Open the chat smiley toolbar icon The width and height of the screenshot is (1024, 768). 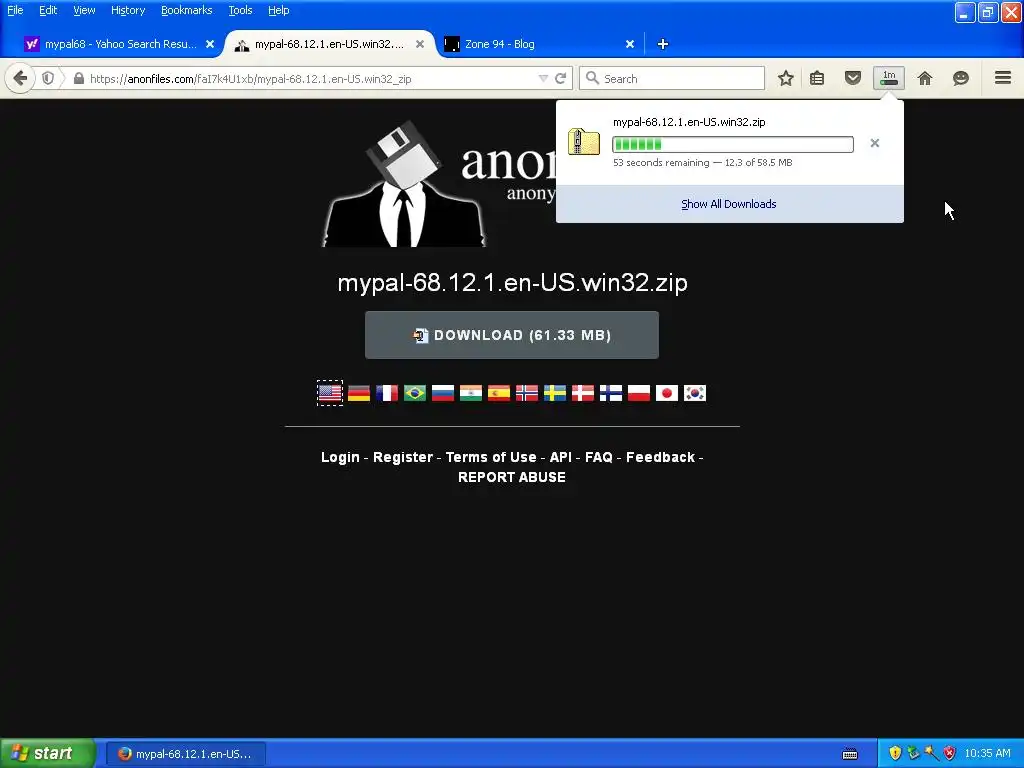[961, 78]
